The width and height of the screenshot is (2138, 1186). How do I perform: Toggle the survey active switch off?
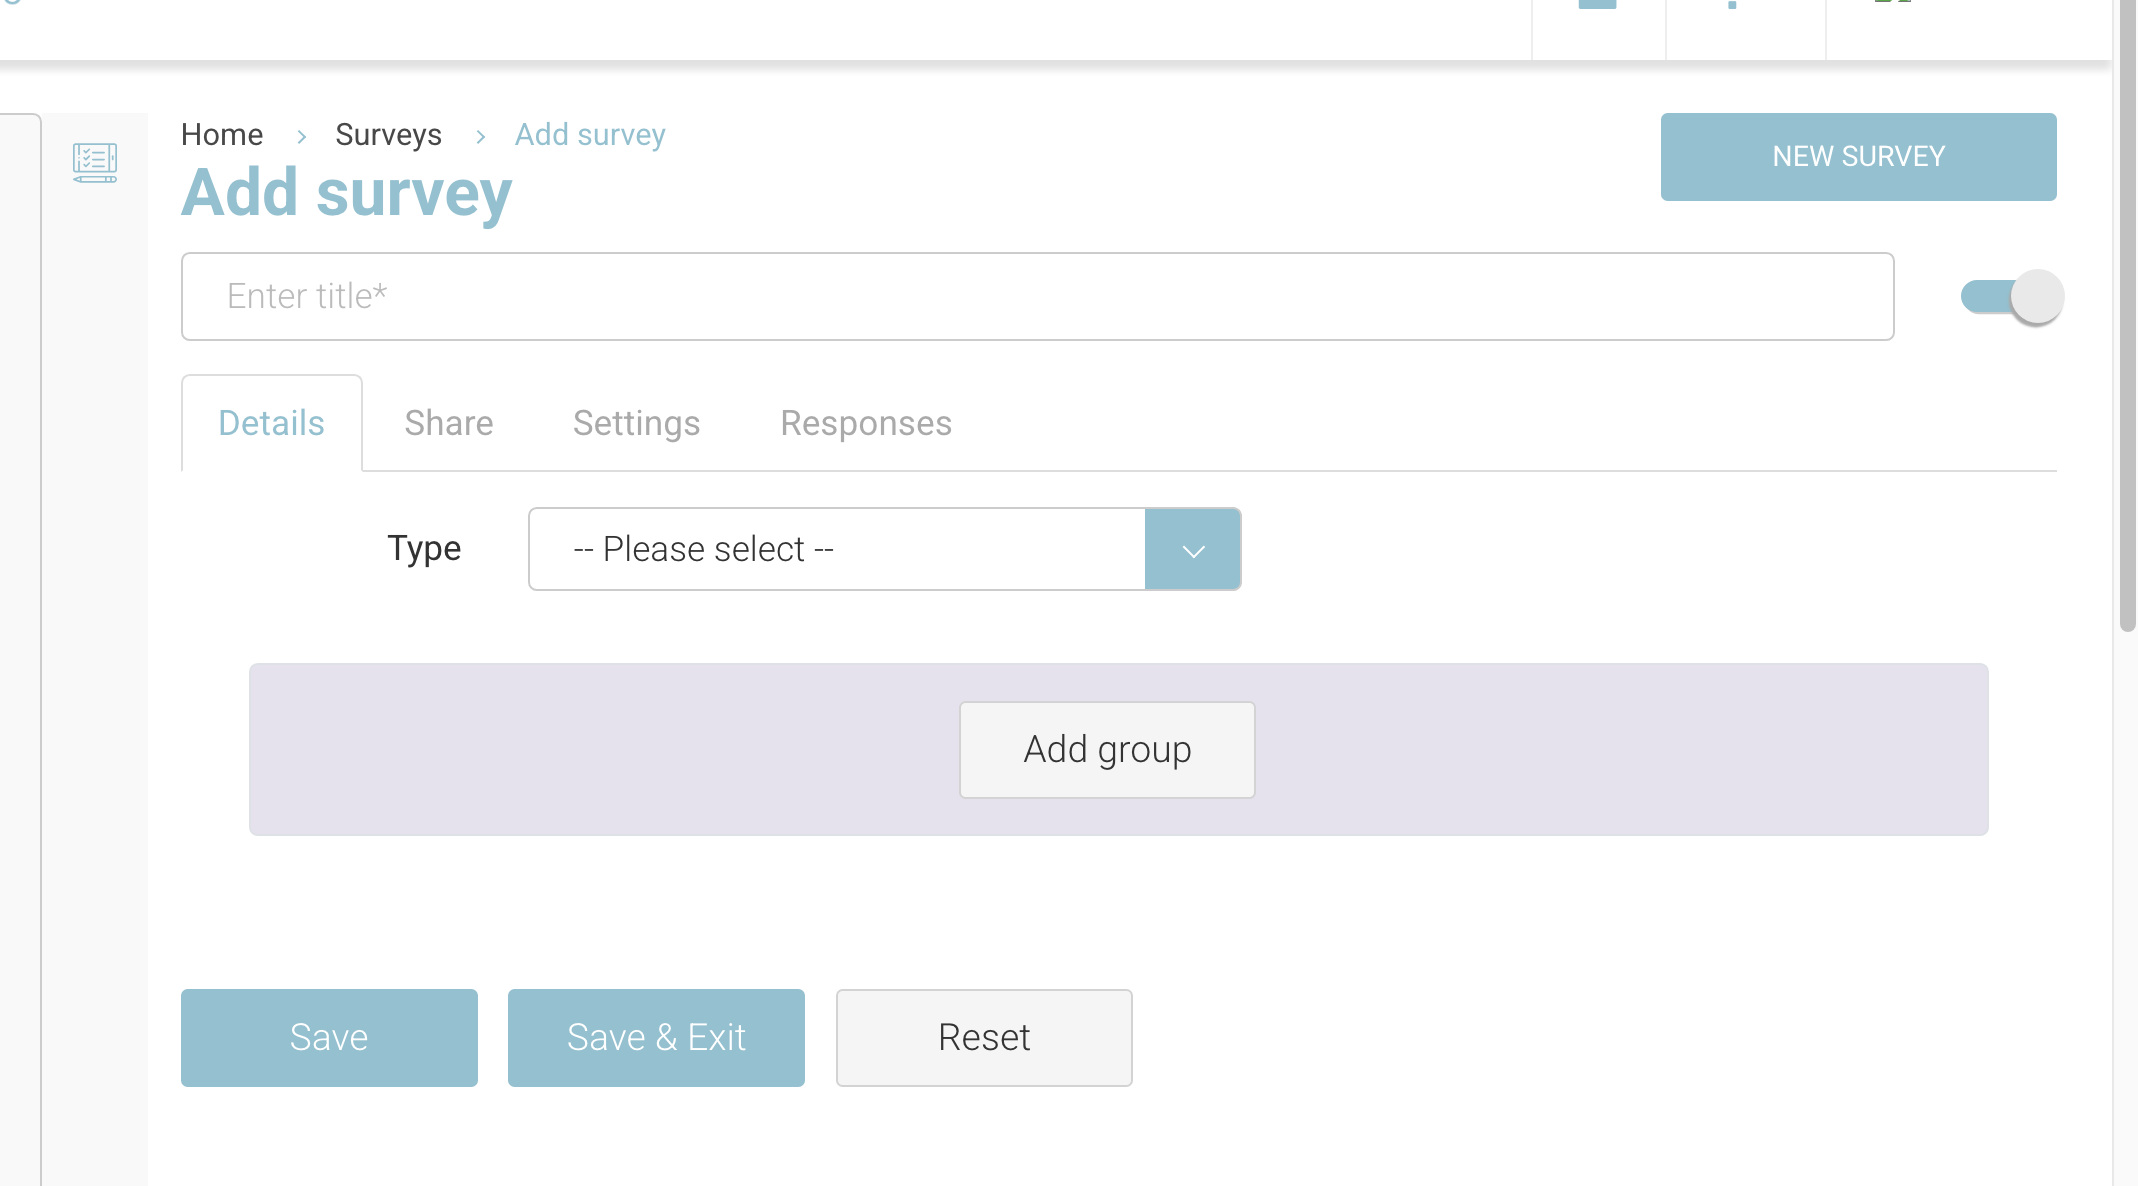point(2011,297)
